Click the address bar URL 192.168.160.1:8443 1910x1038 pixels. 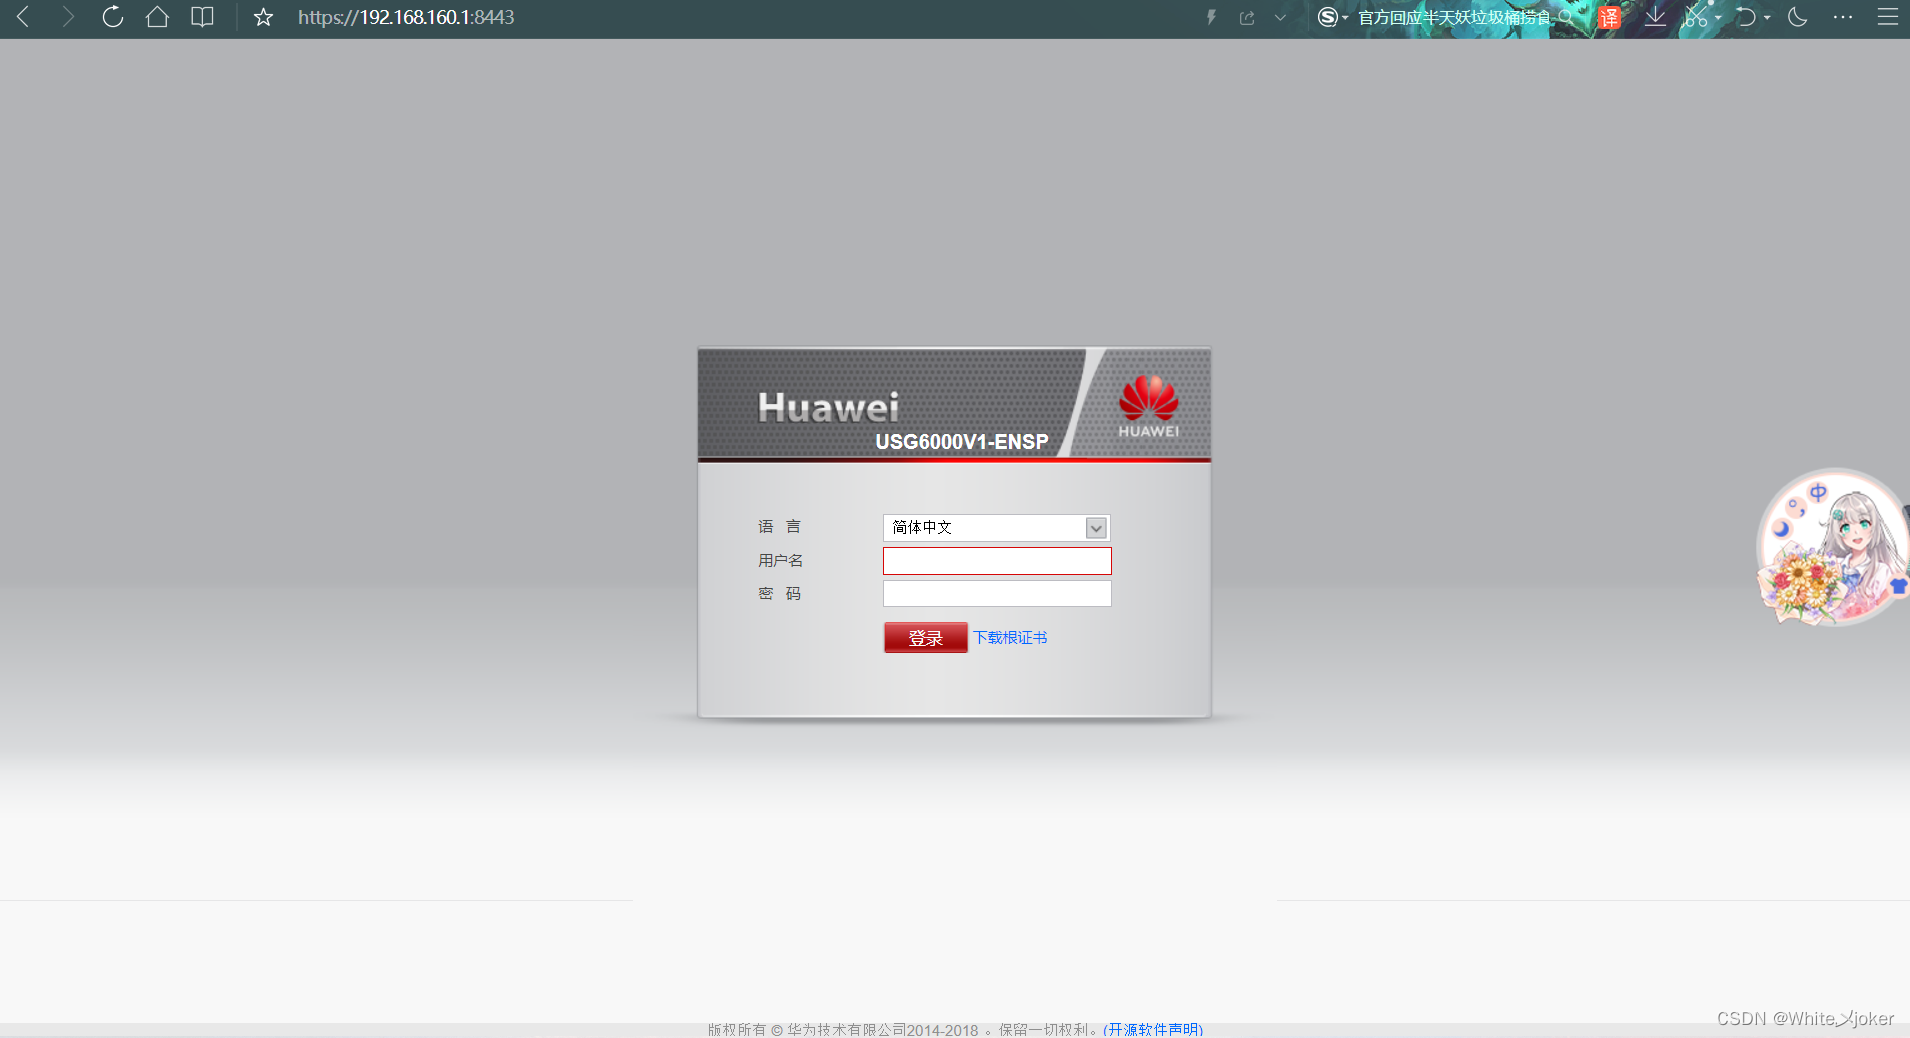pos(406,17)
